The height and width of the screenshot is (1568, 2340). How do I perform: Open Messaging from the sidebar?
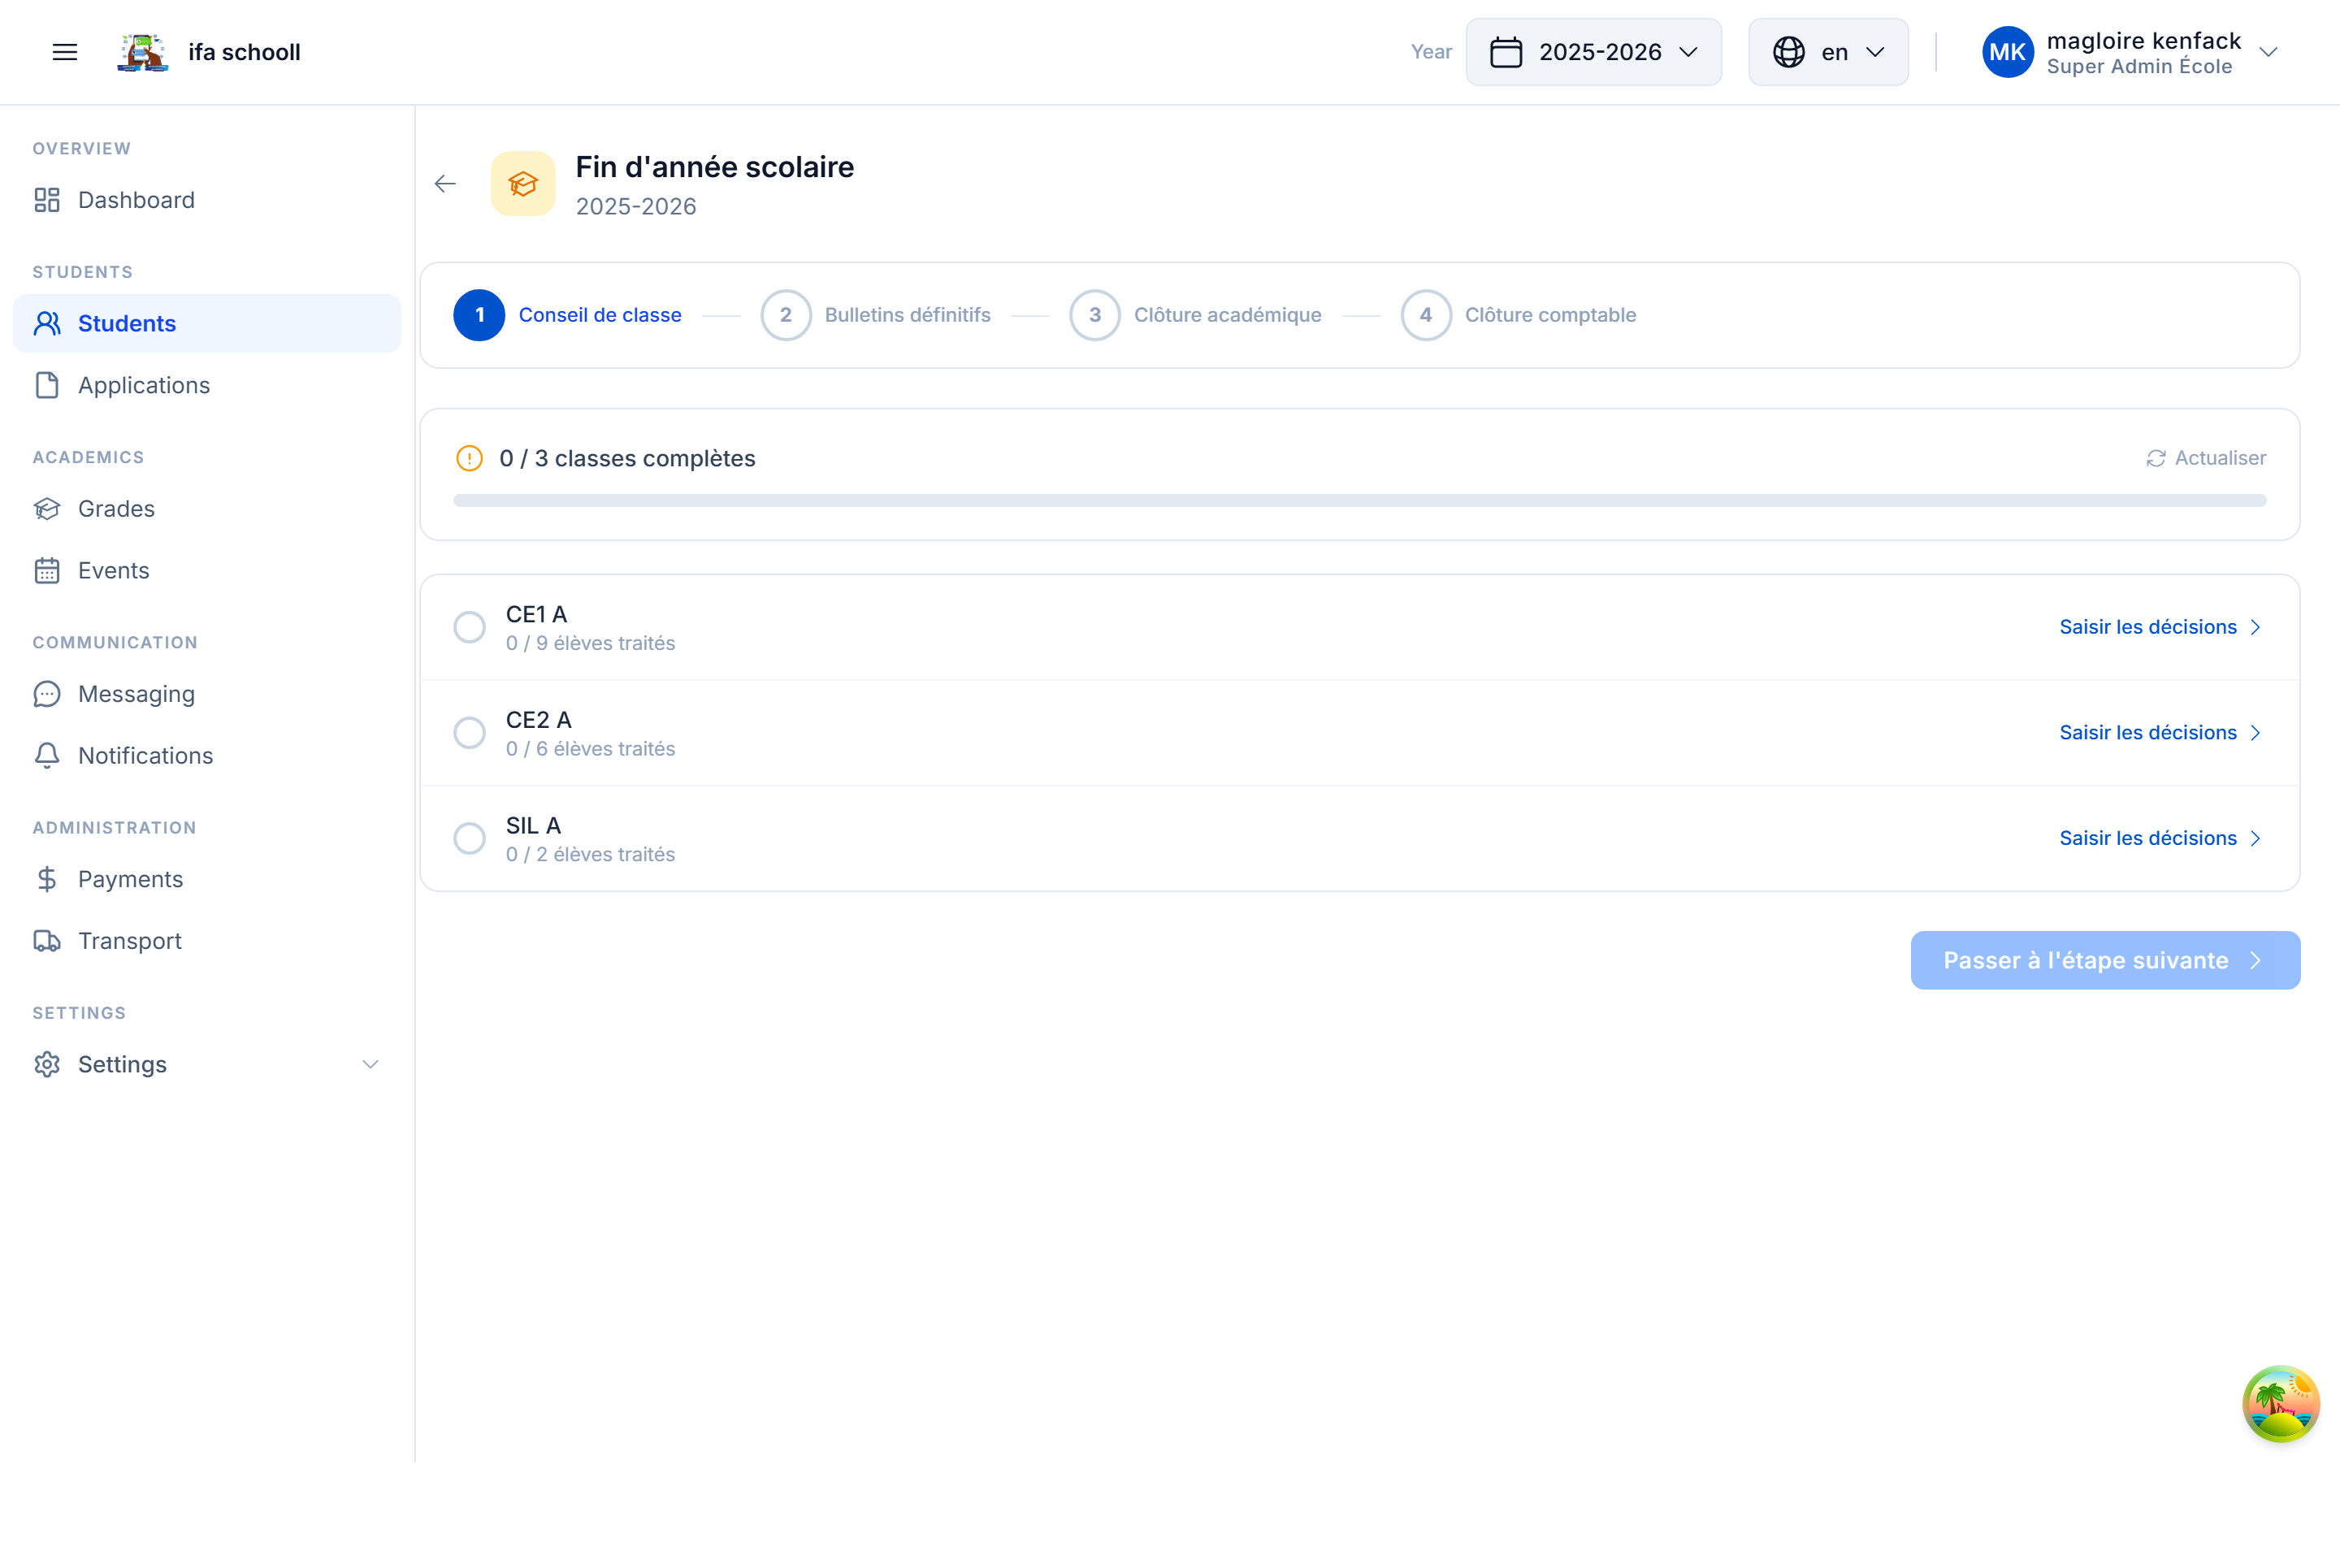click(x=136, y=693)
